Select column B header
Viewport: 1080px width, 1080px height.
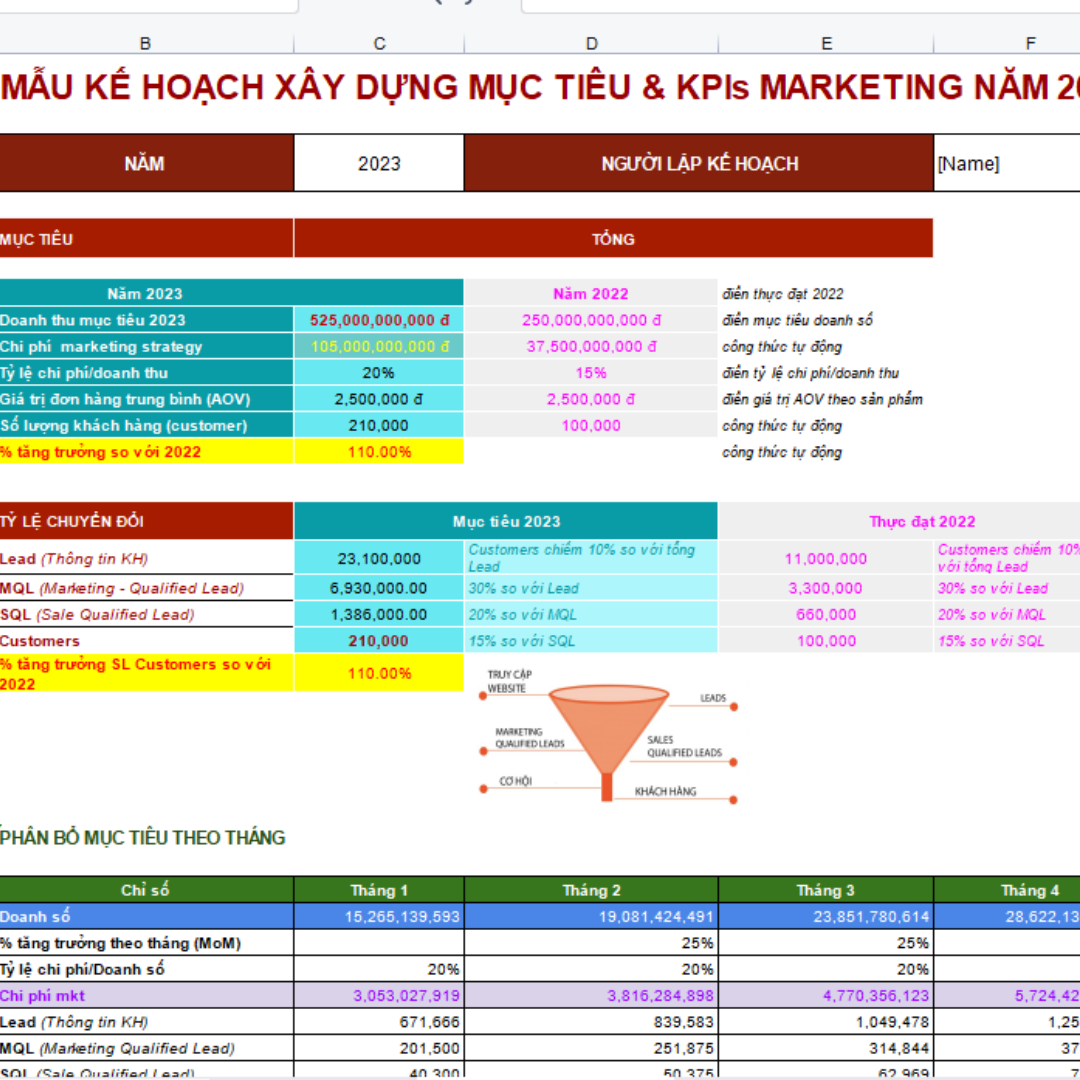[145, 43]
